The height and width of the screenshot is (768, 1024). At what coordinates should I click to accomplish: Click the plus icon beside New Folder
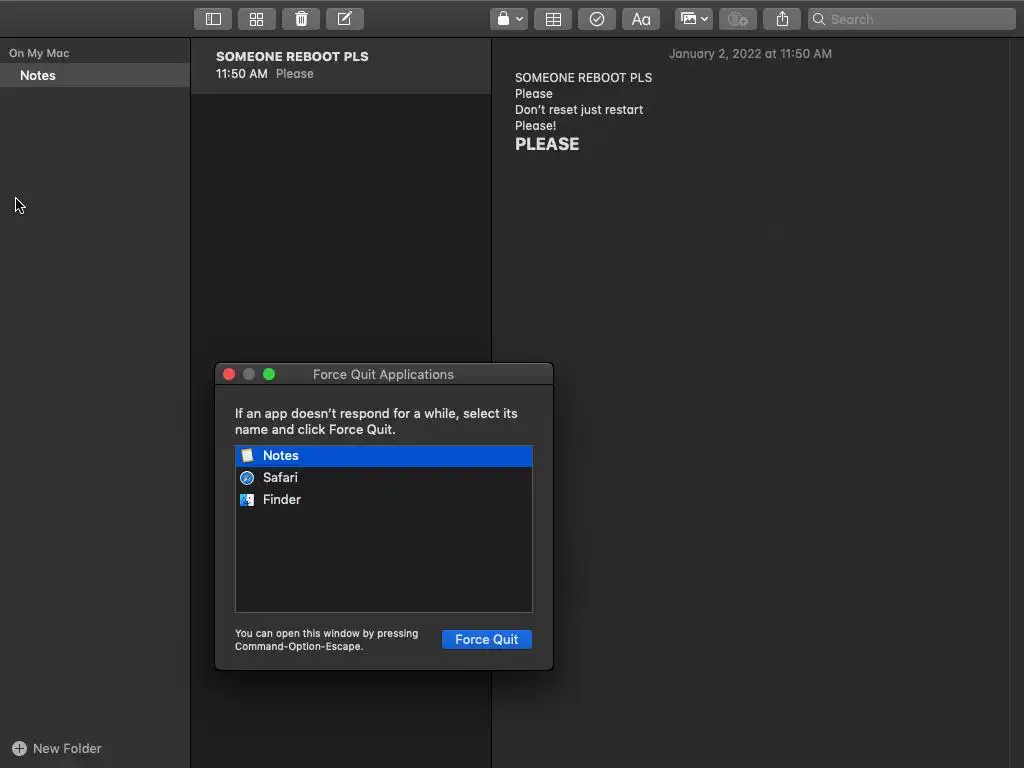pyautogui.click(x=20, y=748)
